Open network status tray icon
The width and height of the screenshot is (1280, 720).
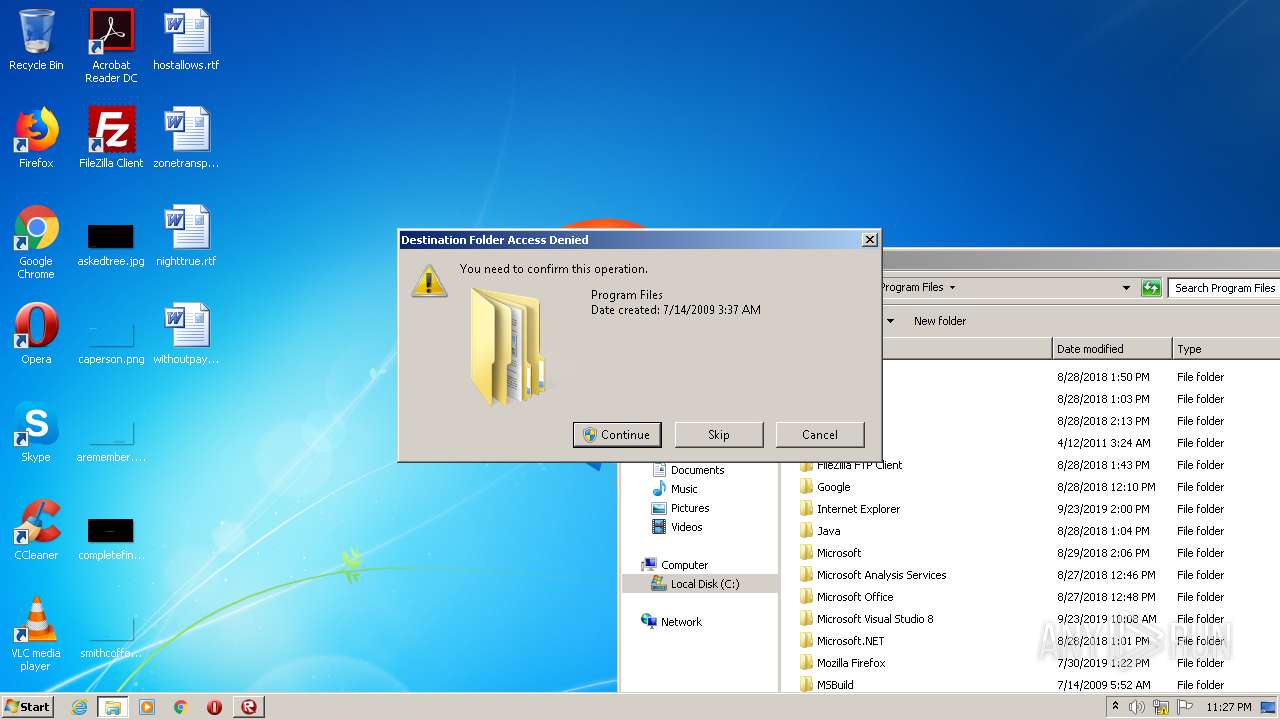(x=1161, y=707)
